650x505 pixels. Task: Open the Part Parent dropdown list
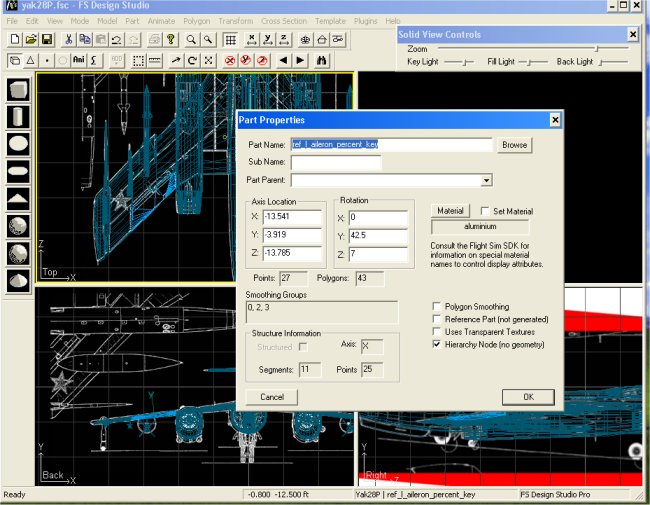(486, 180)
